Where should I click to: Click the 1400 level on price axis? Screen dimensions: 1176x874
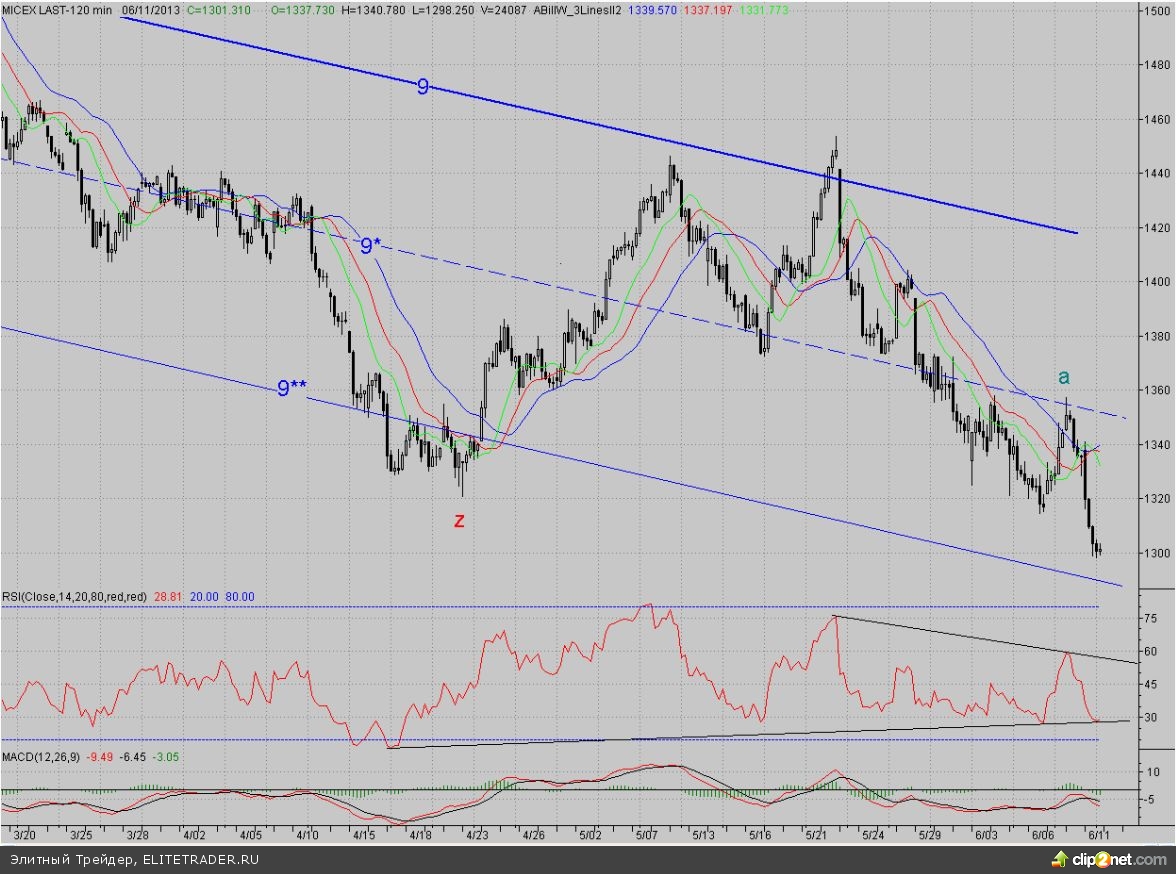1157,282
